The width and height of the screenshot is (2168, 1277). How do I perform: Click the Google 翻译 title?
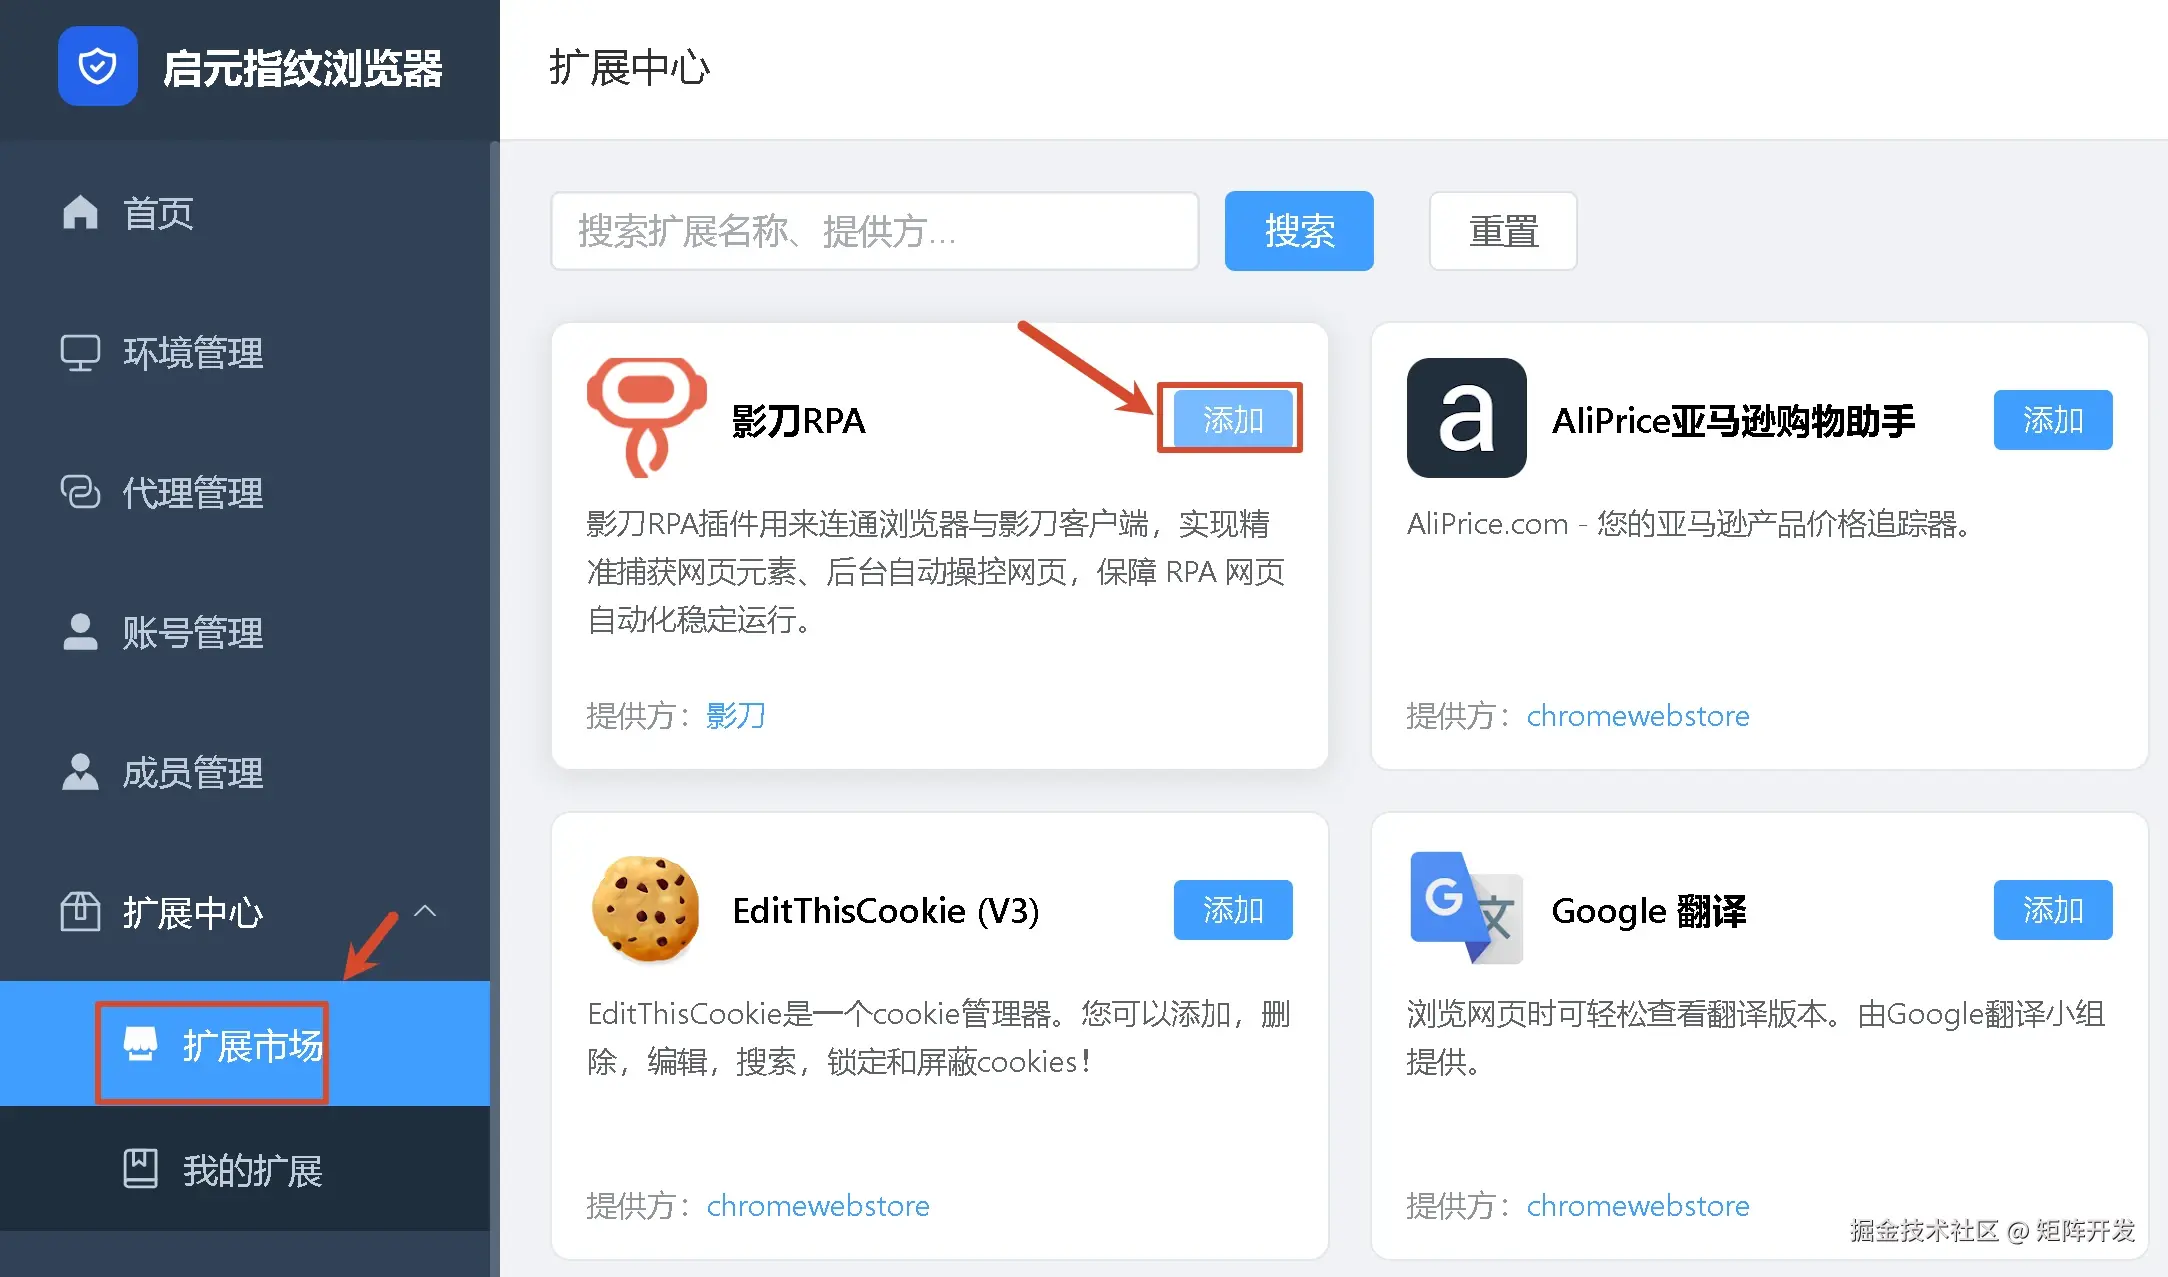pos(1649,910)
